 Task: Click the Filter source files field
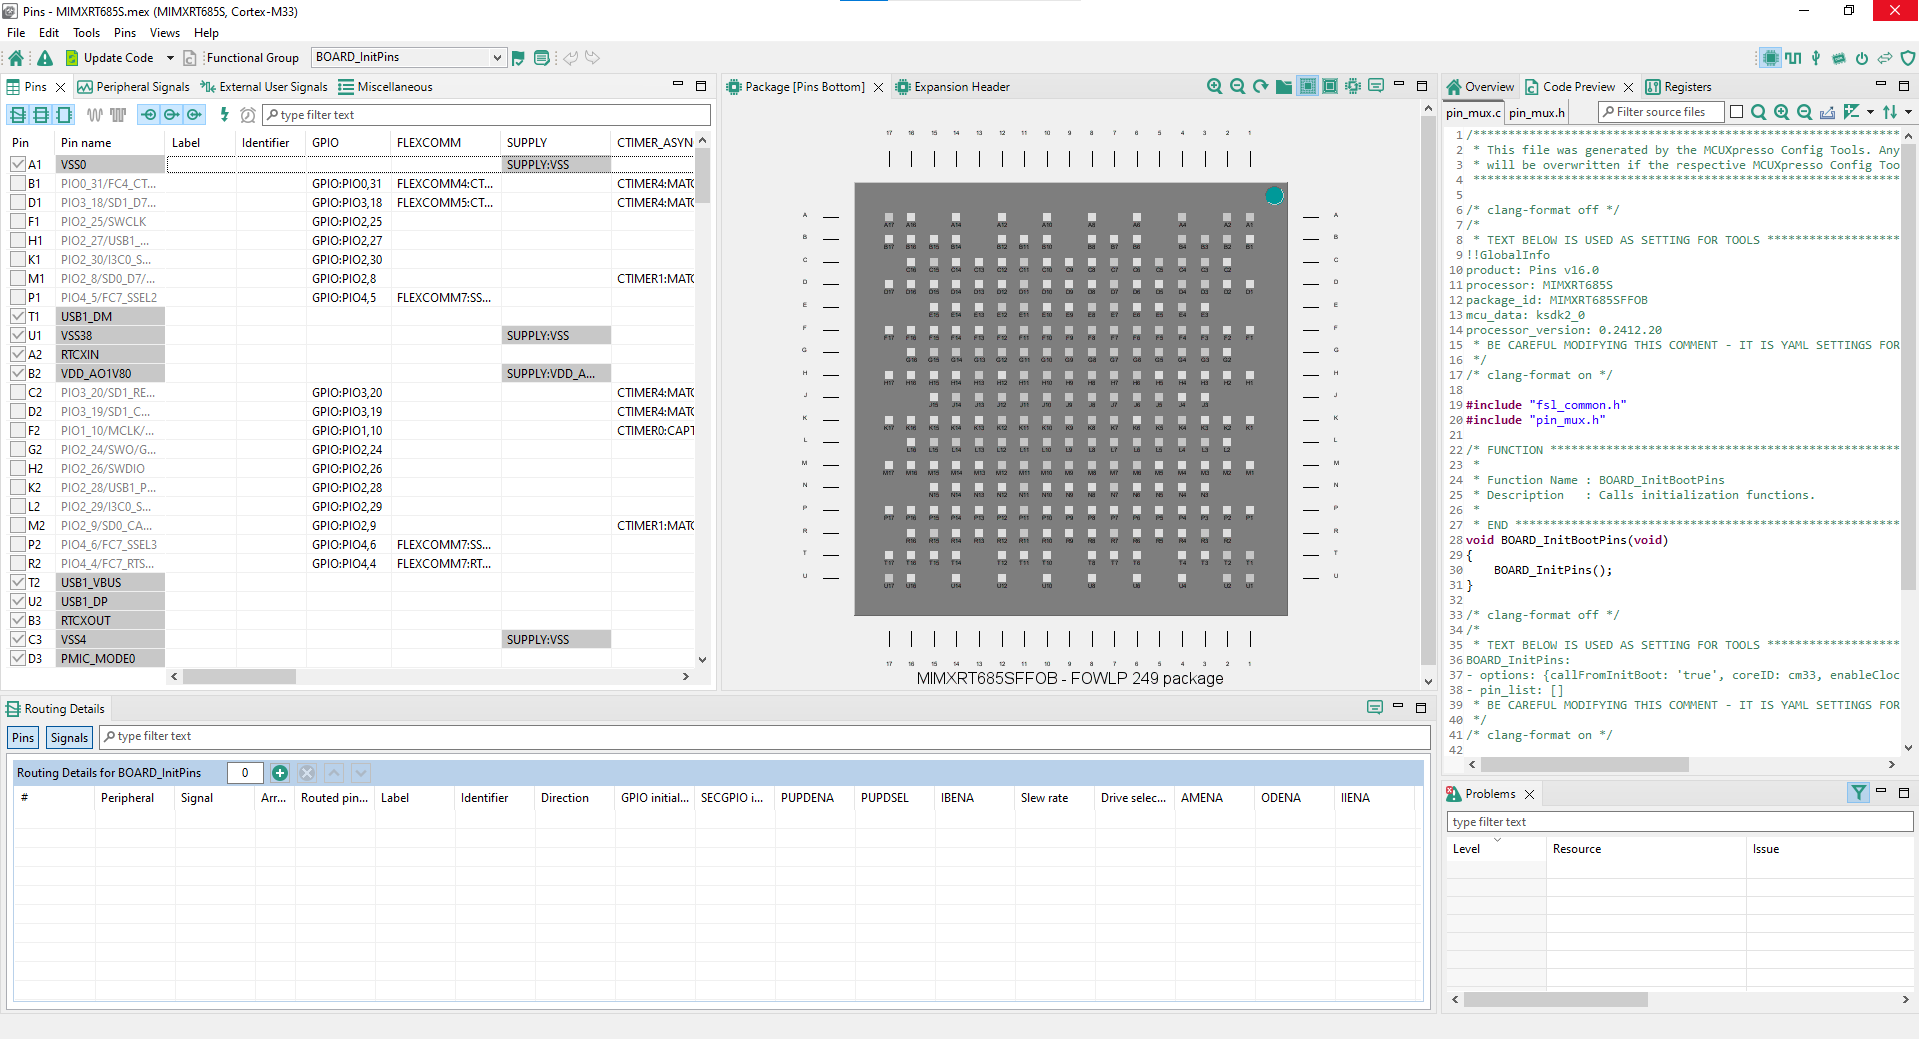tap(1661, 112)
